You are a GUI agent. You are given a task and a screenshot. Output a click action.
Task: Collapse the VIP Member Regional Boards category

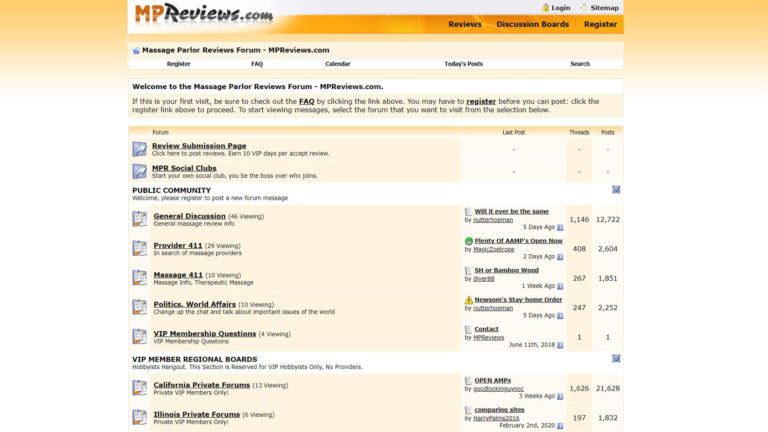(616, 358)
